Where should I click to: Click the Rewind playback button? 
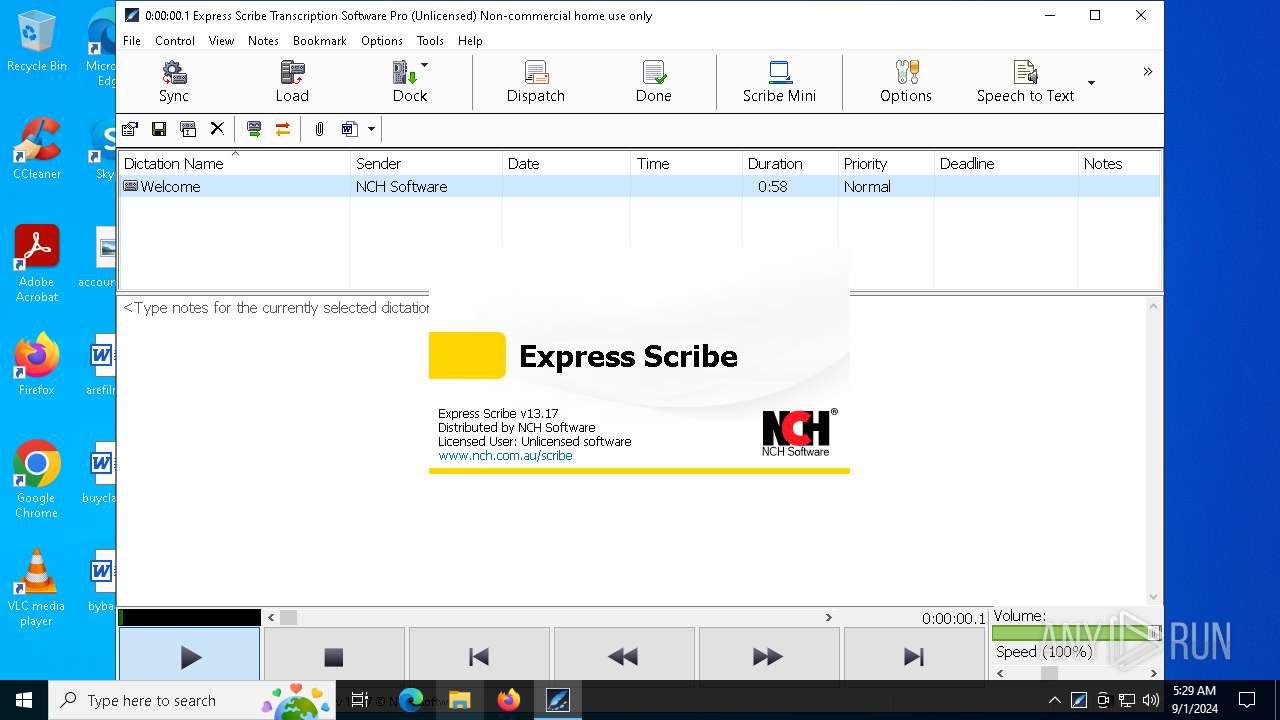click(x=623, y=656)
